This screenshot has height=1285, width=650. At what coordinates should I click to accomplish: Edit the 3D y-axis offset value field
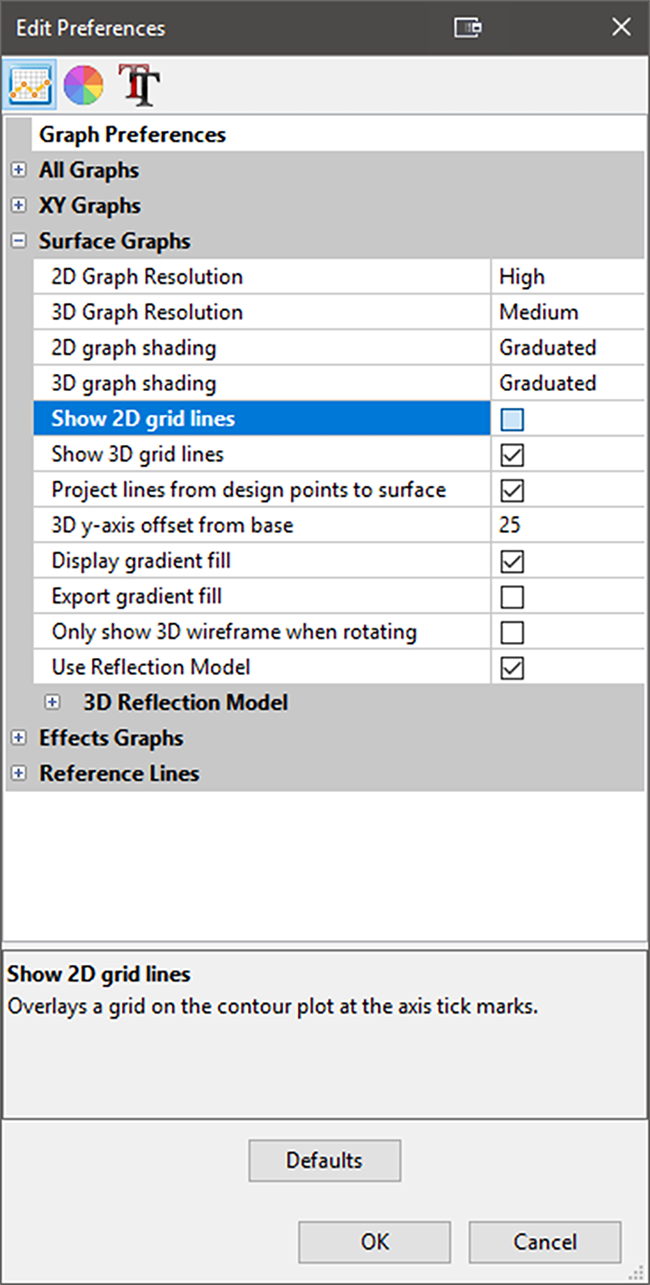tap(566, 526)
